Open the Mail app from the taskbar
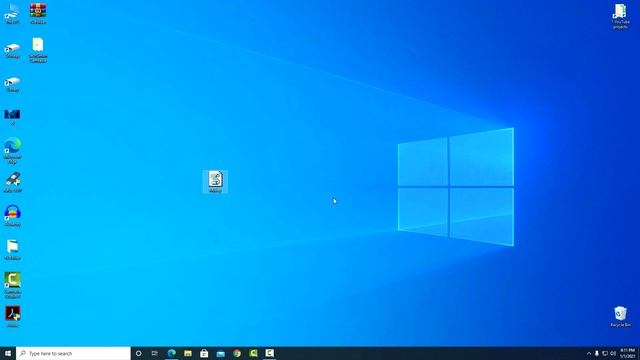Screen dimensions: 640x360 [x=220, y=353]
